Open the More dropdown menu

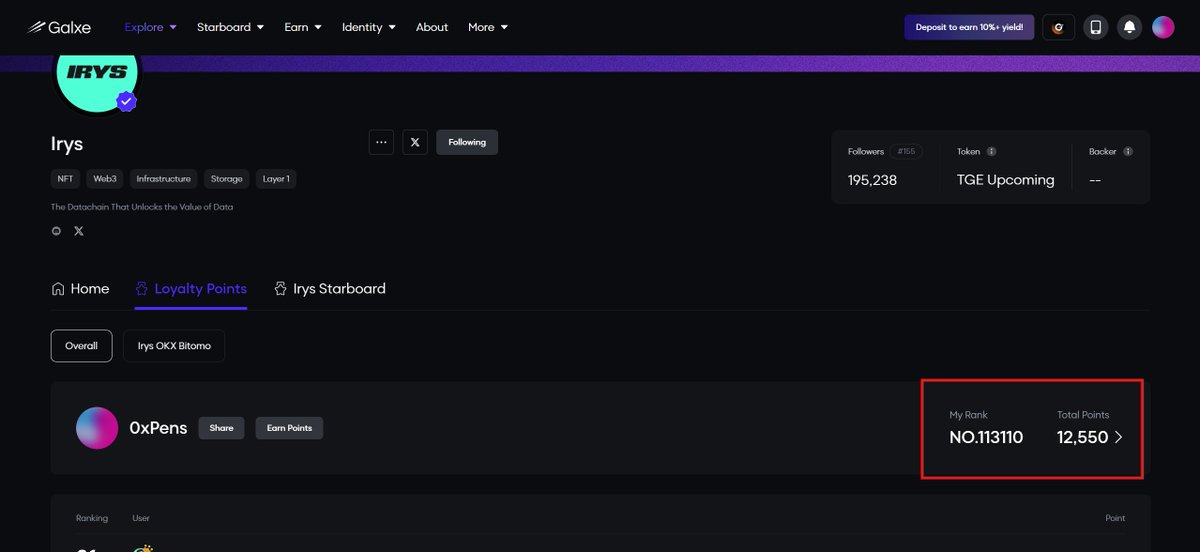pyautogui.click(x=488, y=27)
